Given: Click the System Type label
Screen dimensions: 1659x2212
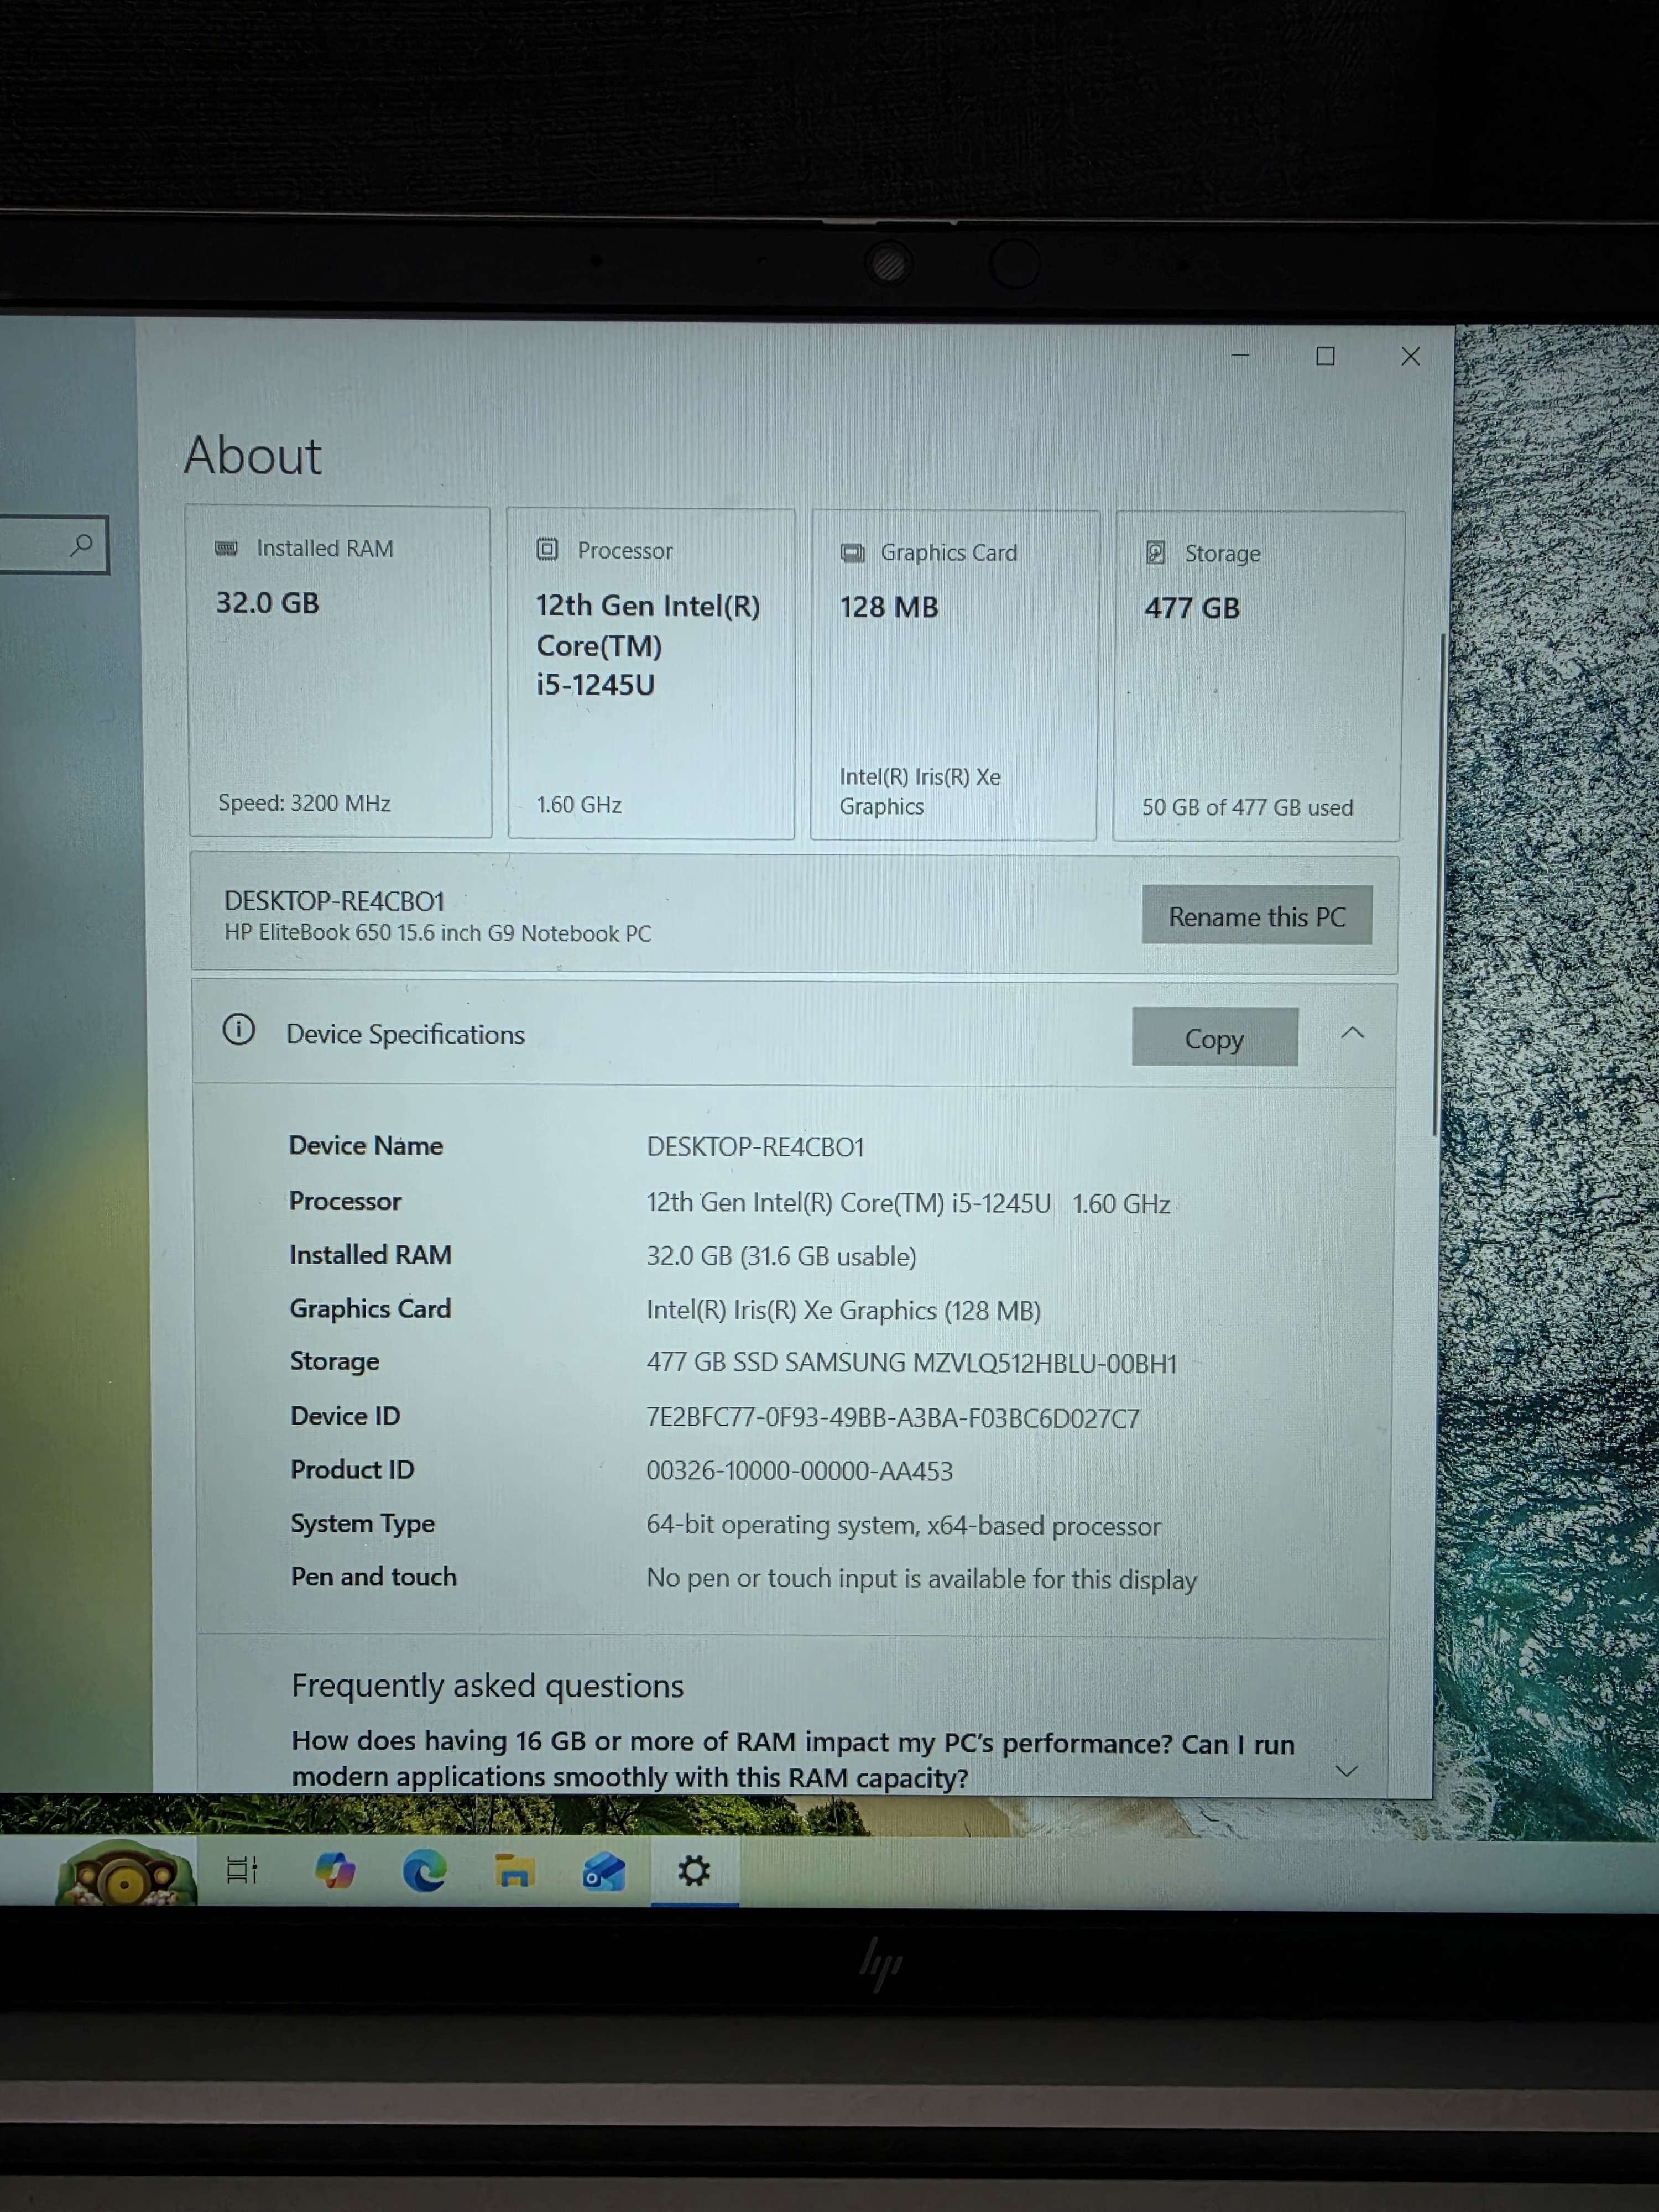Looking at the screenshot, I should pos(362,1523).
